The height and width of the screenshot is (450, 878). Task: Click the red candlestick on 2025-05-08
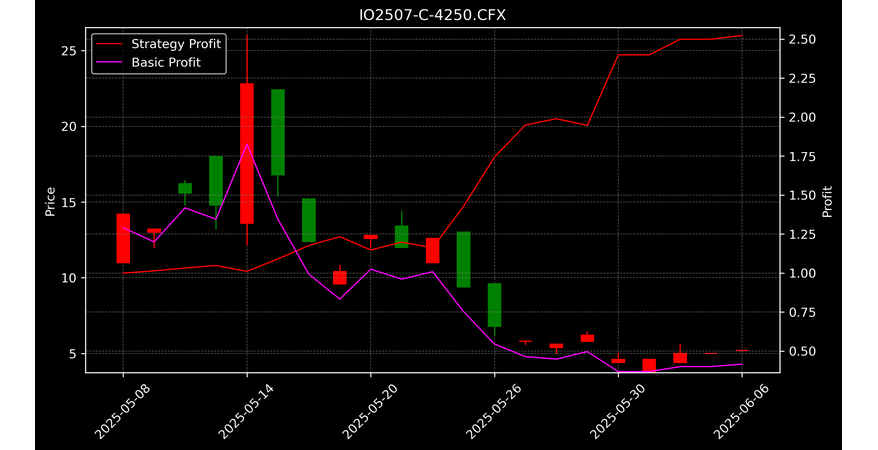tap(123, 238)
